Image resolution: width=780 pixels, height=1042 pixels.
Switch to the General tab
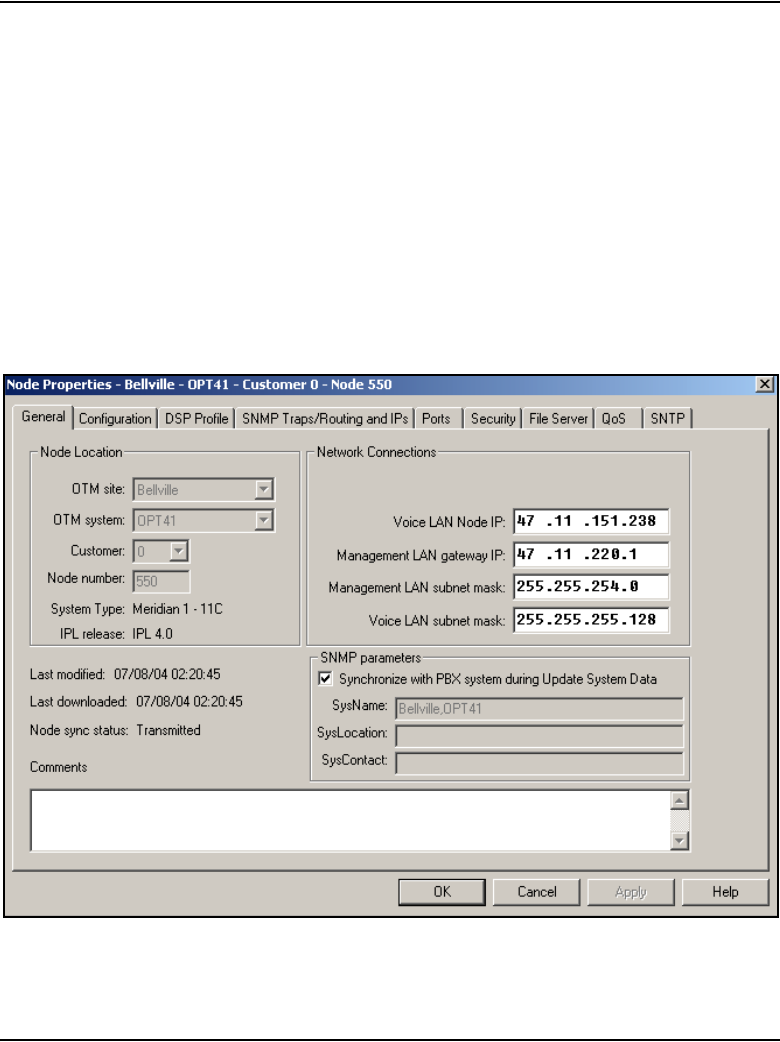(x=43, y=417)
